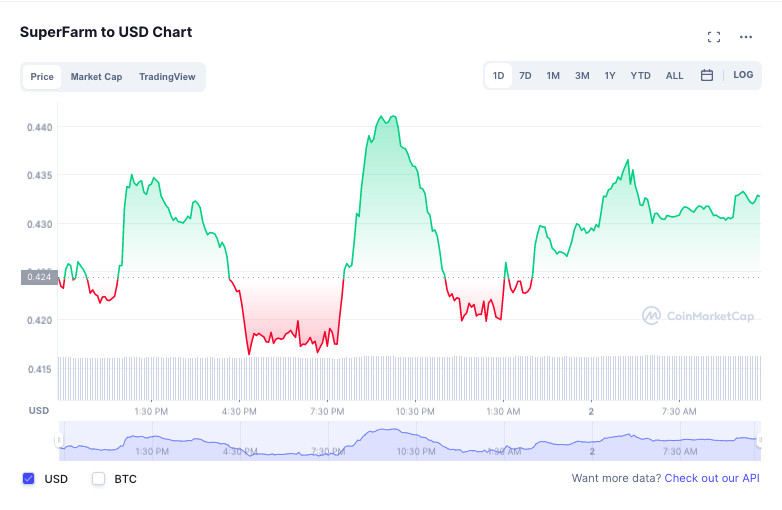The image size is (782, 510).
Task: Select the YTD time range
Action: [x=640, y=76]
